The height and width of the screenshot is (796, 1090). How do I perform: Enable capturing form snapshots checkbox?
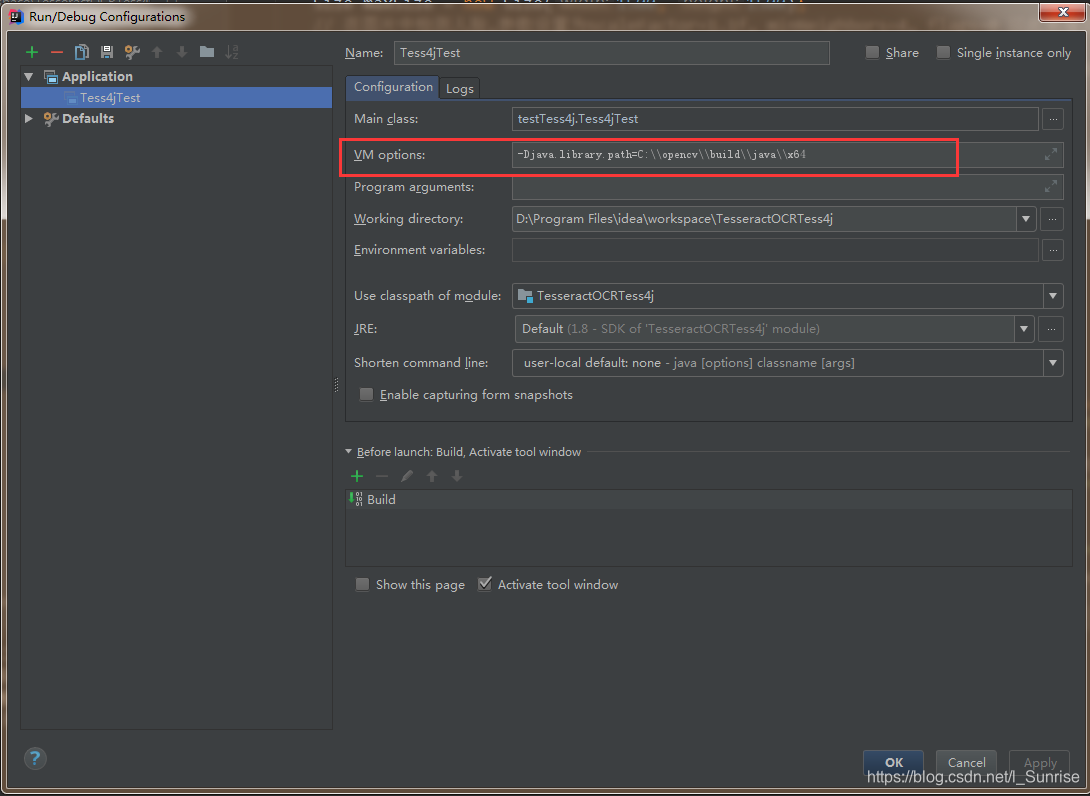pos(366,395)
